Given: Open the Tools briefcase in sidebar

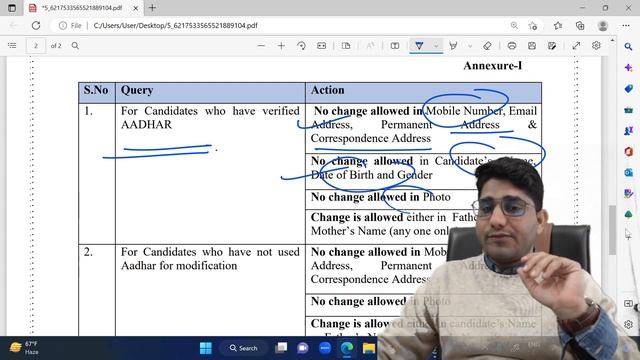Looking at the screenshot, I should click(x=628, y=110).
